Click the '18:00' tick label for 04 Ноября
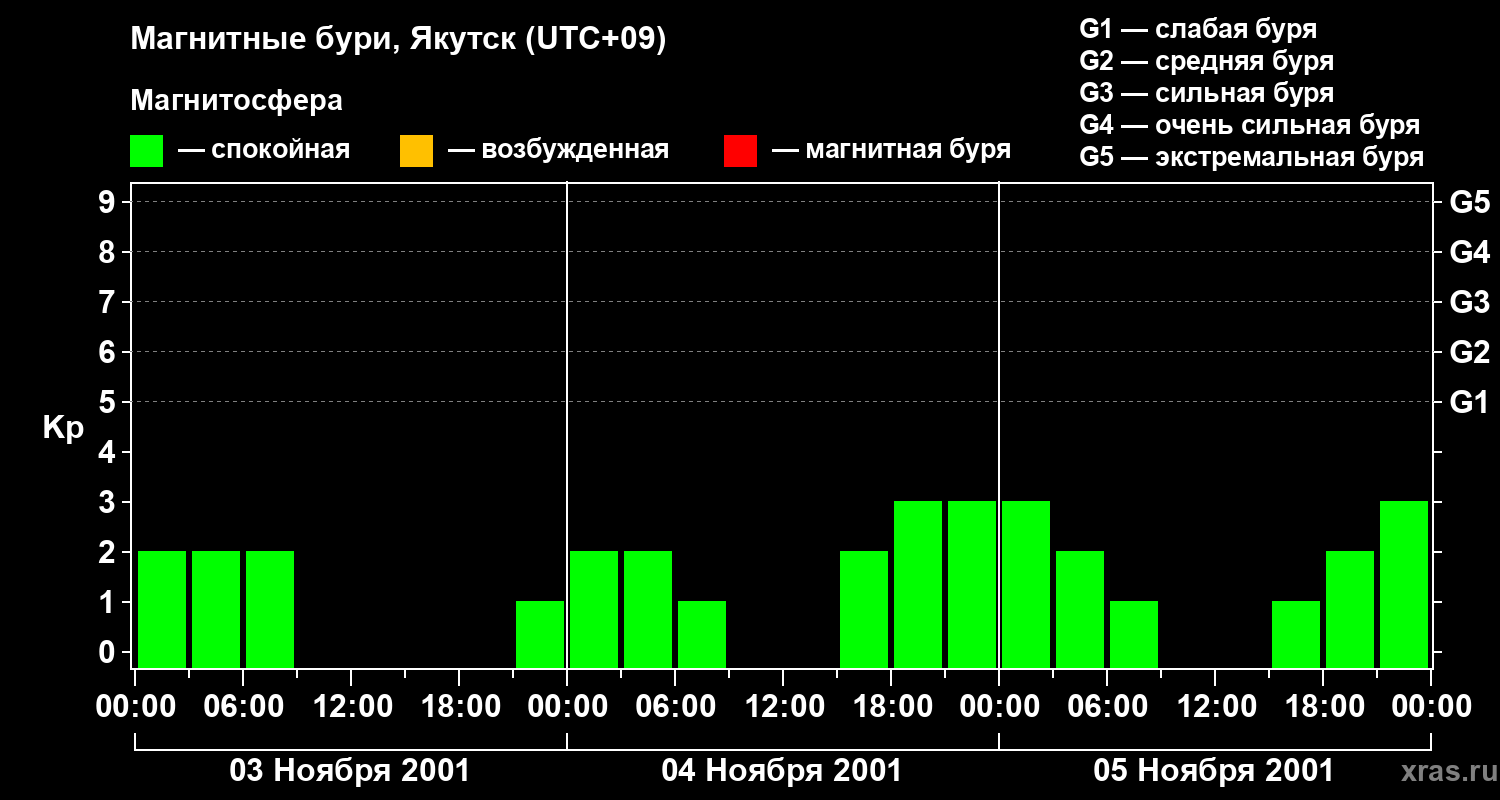This screenshot has width=1500, height=800. pos(891,707)
